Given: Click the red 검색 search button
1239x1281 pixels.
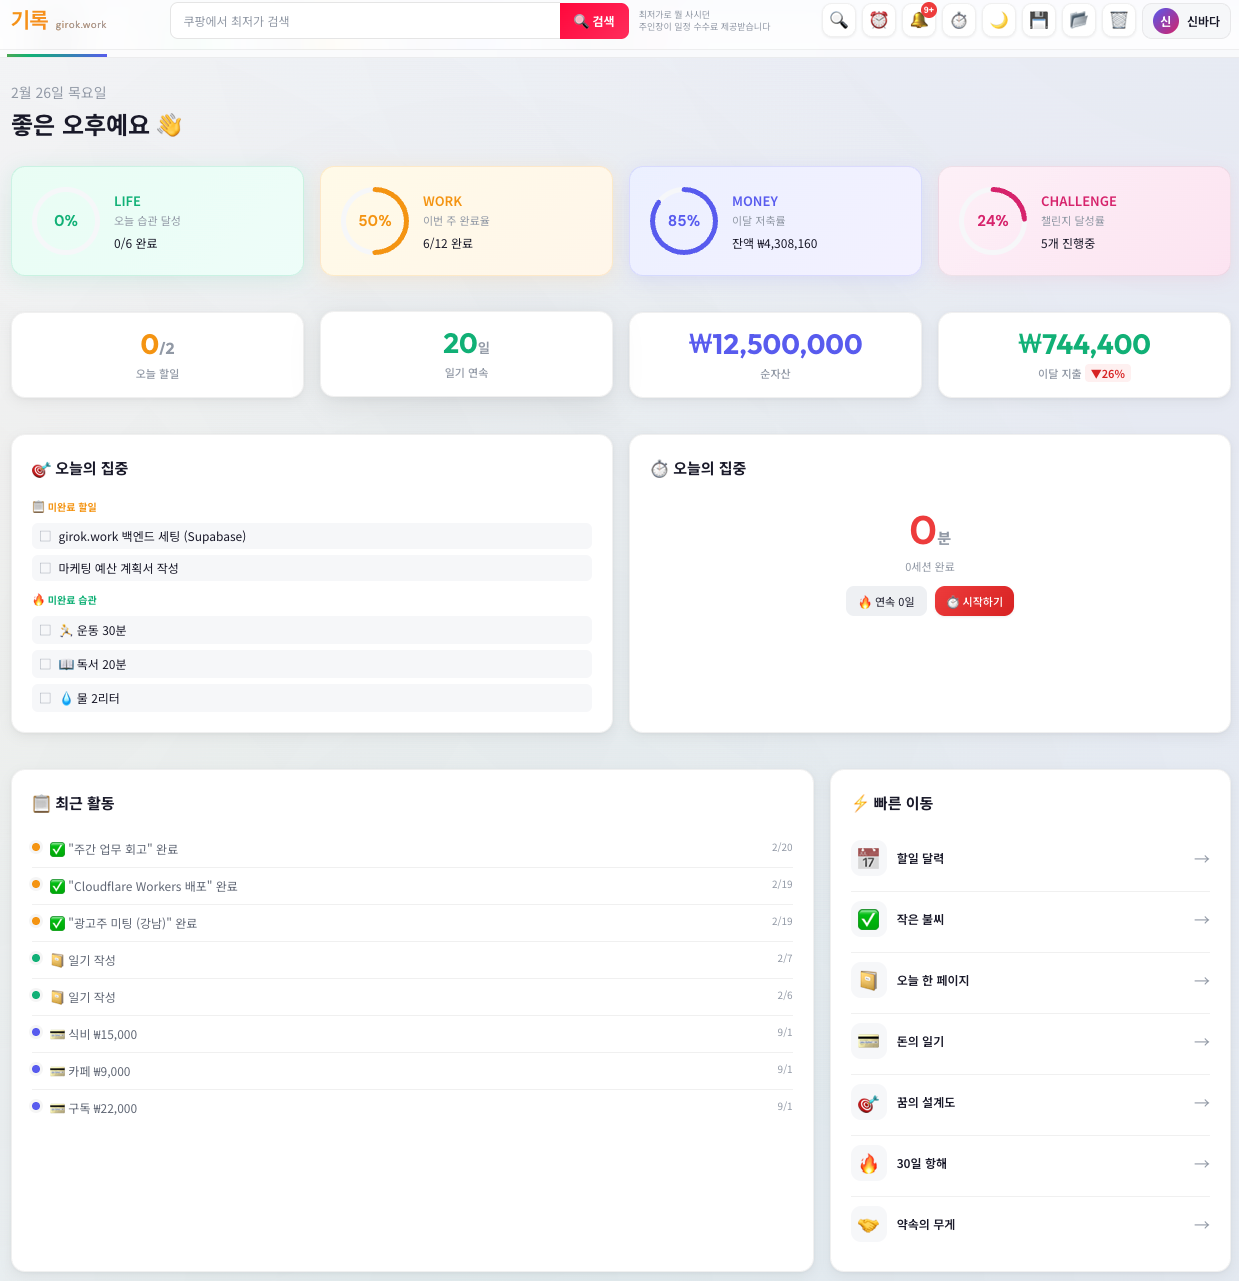Looking at the screenshot, I should (594, 20).
